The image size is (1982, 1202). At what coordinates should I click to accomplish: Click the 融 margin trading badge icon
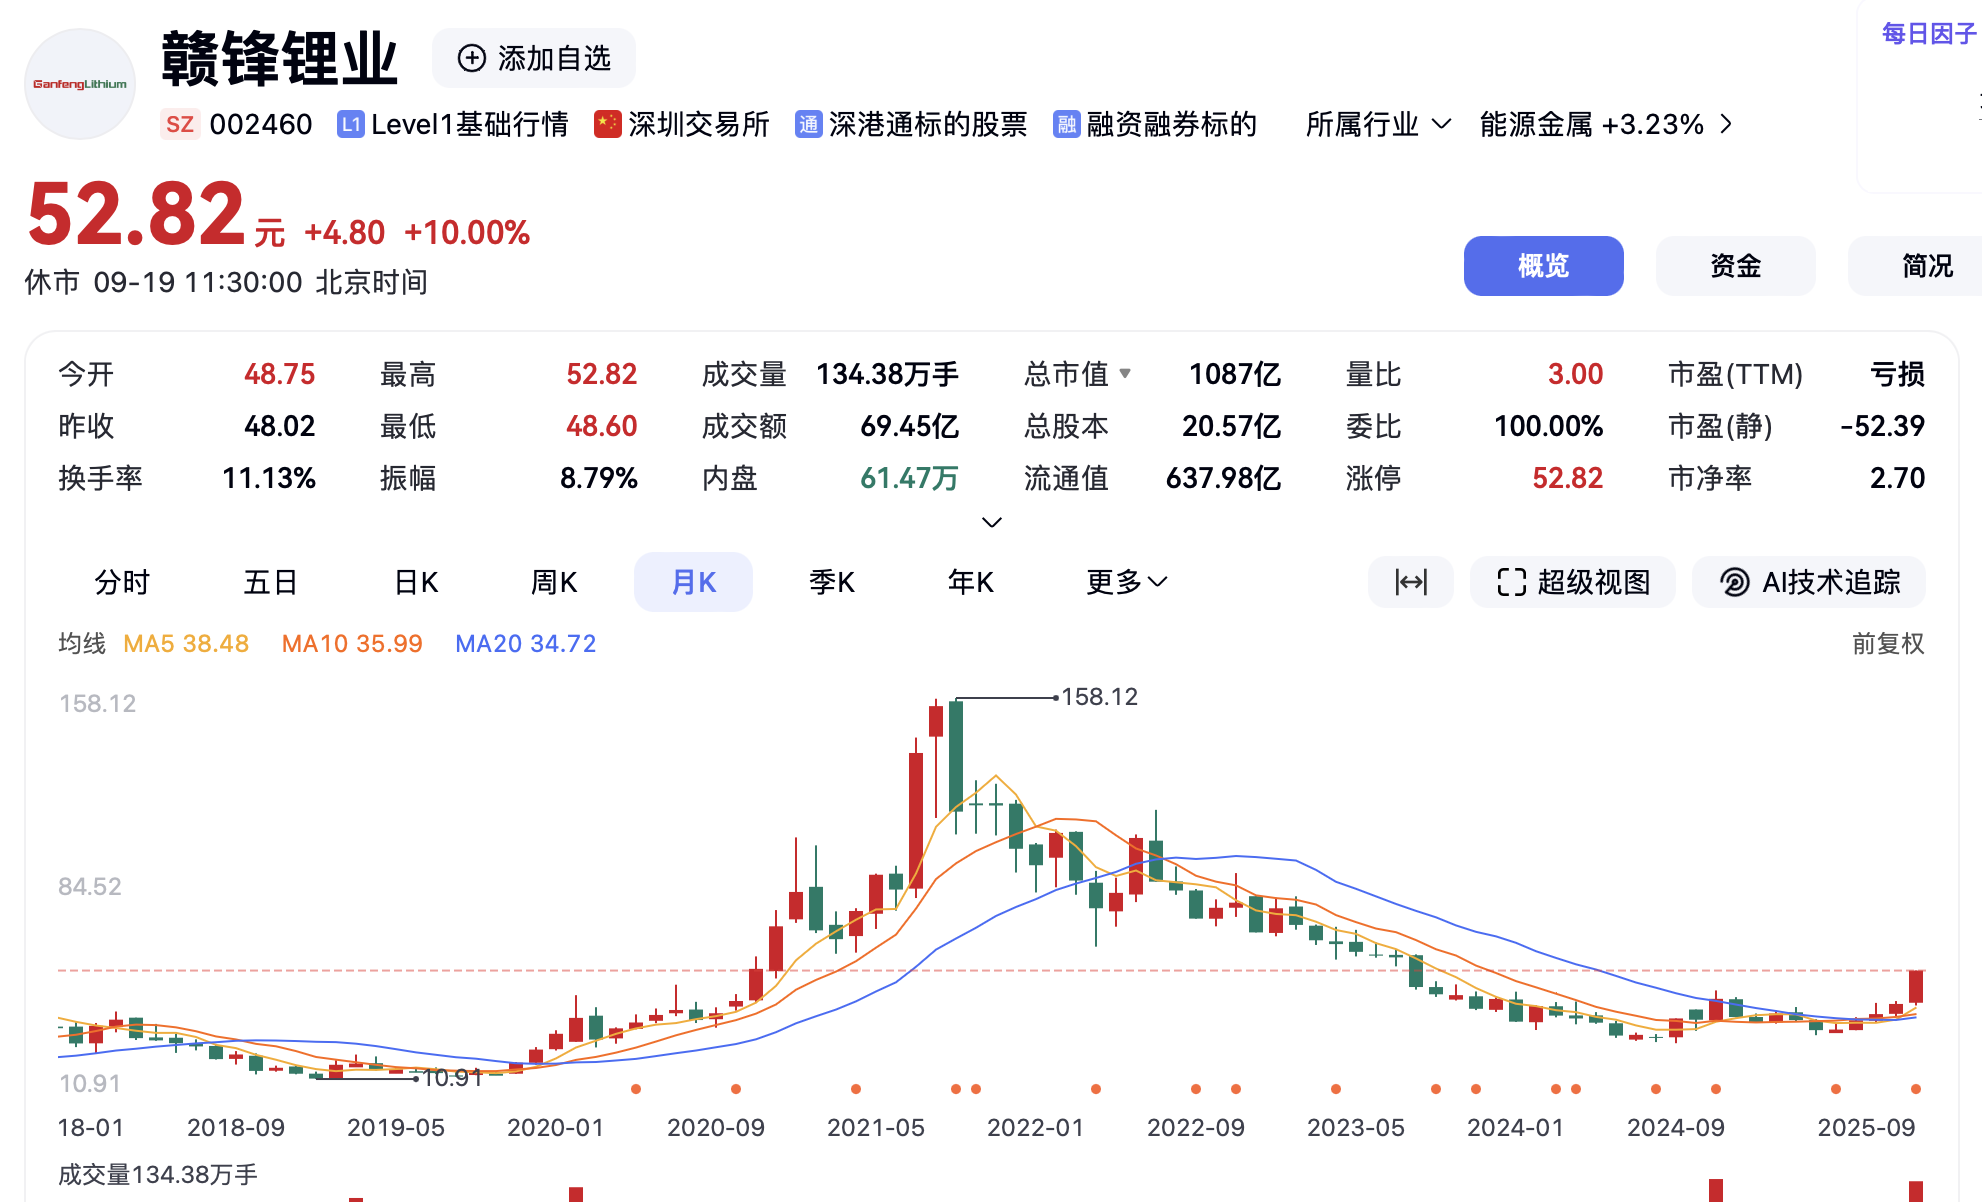(x=1066, y=124)
